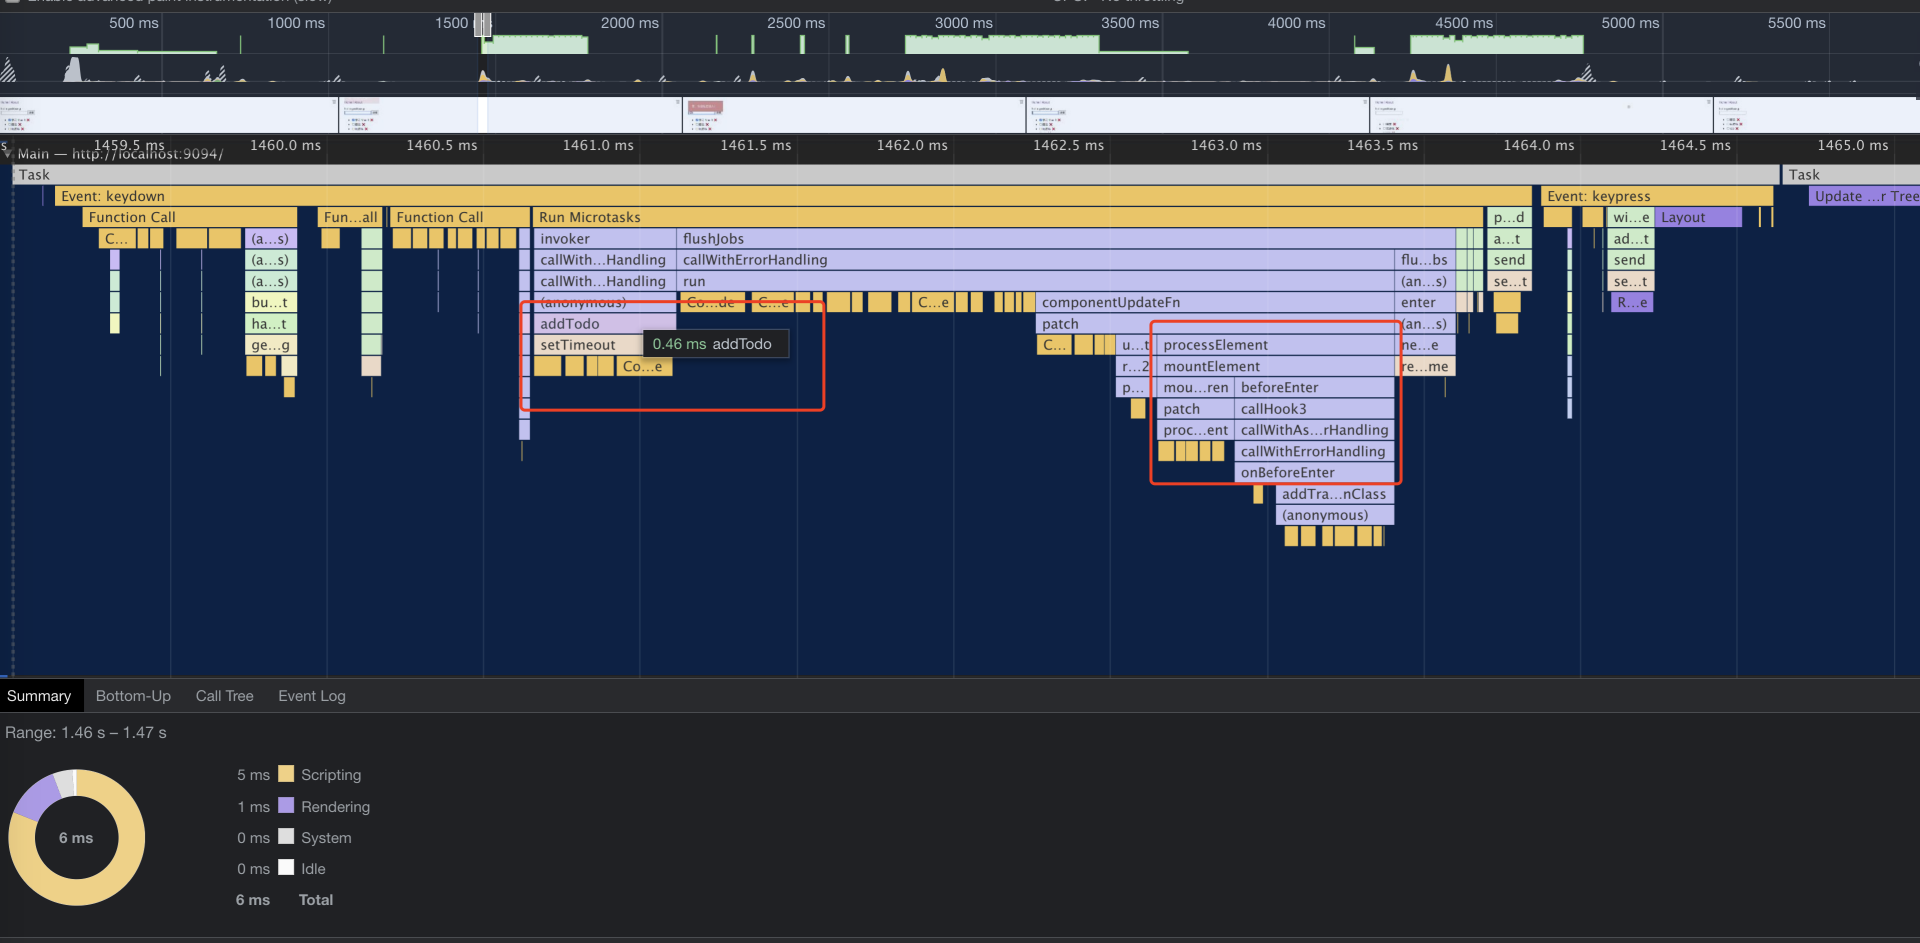This screenshot has width=1920, height=943.
Task: Select the bu...t yellow entry
Action: (x=270, y=303)
